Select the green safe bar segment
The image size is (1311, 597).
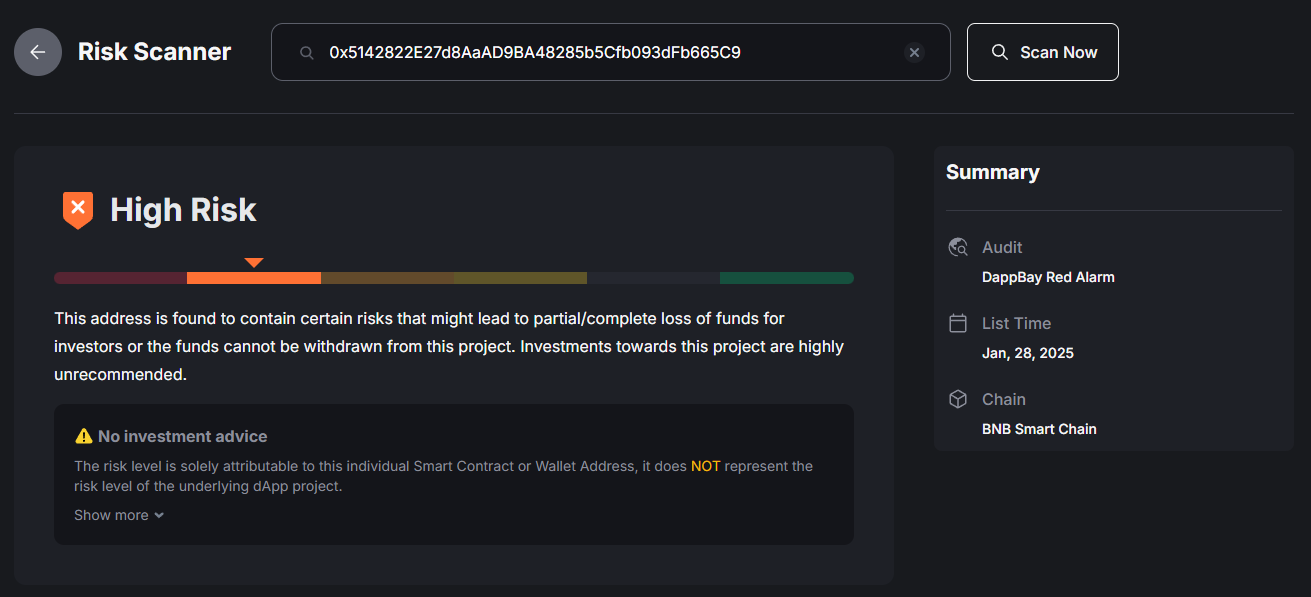[x=787, y=278]
